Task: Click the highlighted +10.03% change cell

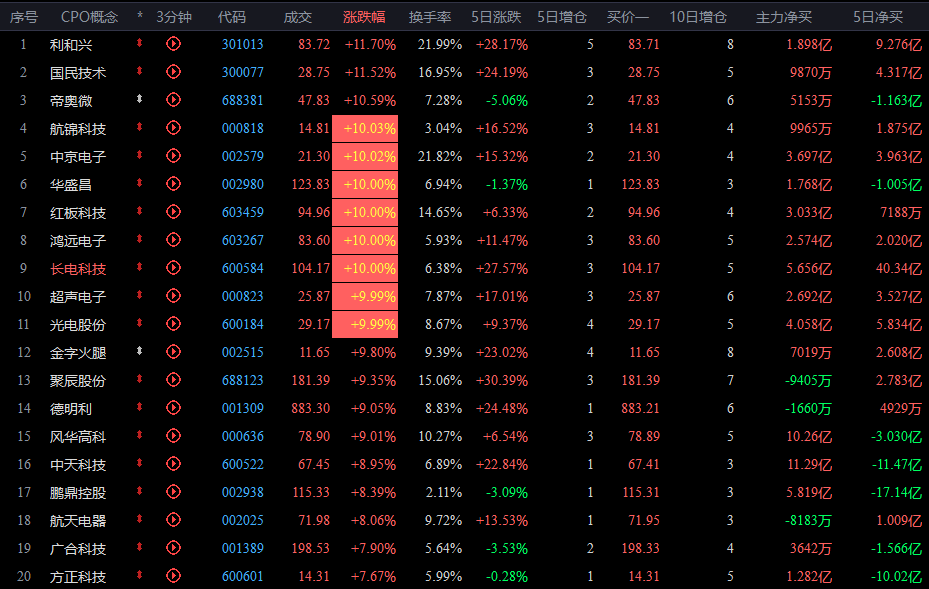Action: point(365,129)
